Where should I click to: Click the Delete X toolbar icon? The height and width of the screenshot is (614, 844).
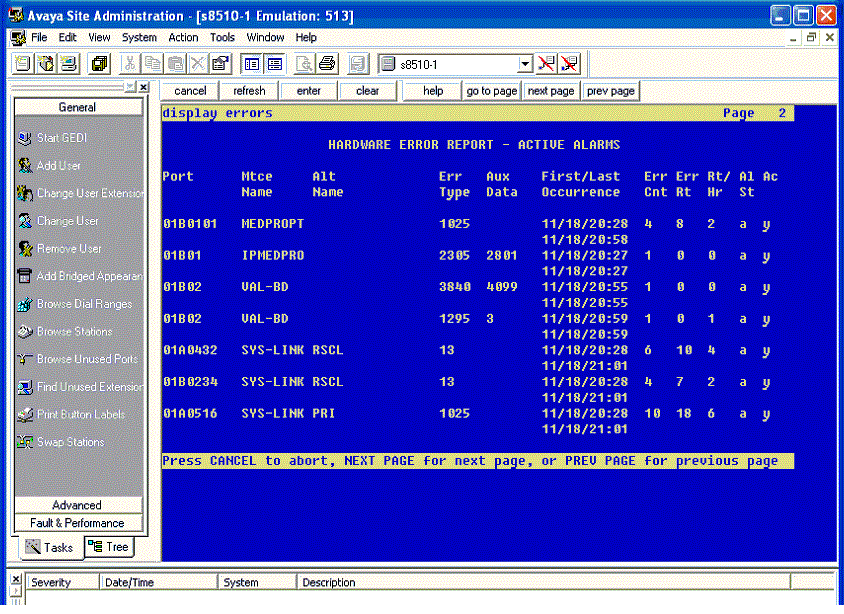[x=198, y=64]
